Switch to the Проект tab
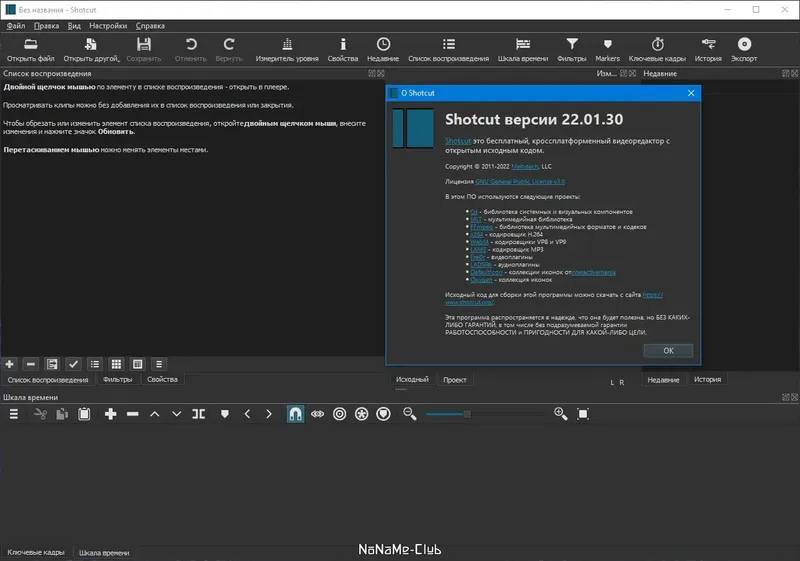The width and height of the screenshot is (800, 561). coord(455,379)
